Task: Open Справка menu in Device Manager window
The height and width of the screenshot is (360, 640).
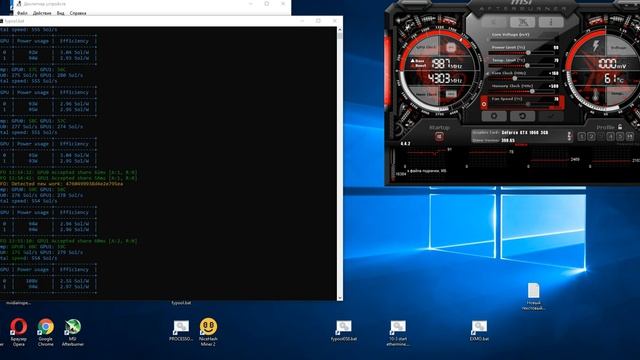Action: [x=78, y=13]
